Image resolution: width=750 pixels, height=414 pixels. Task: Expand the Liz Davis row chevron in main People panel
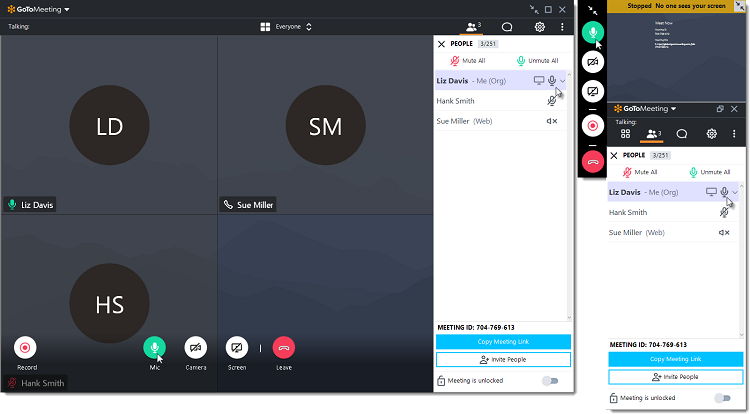(562, 81)
